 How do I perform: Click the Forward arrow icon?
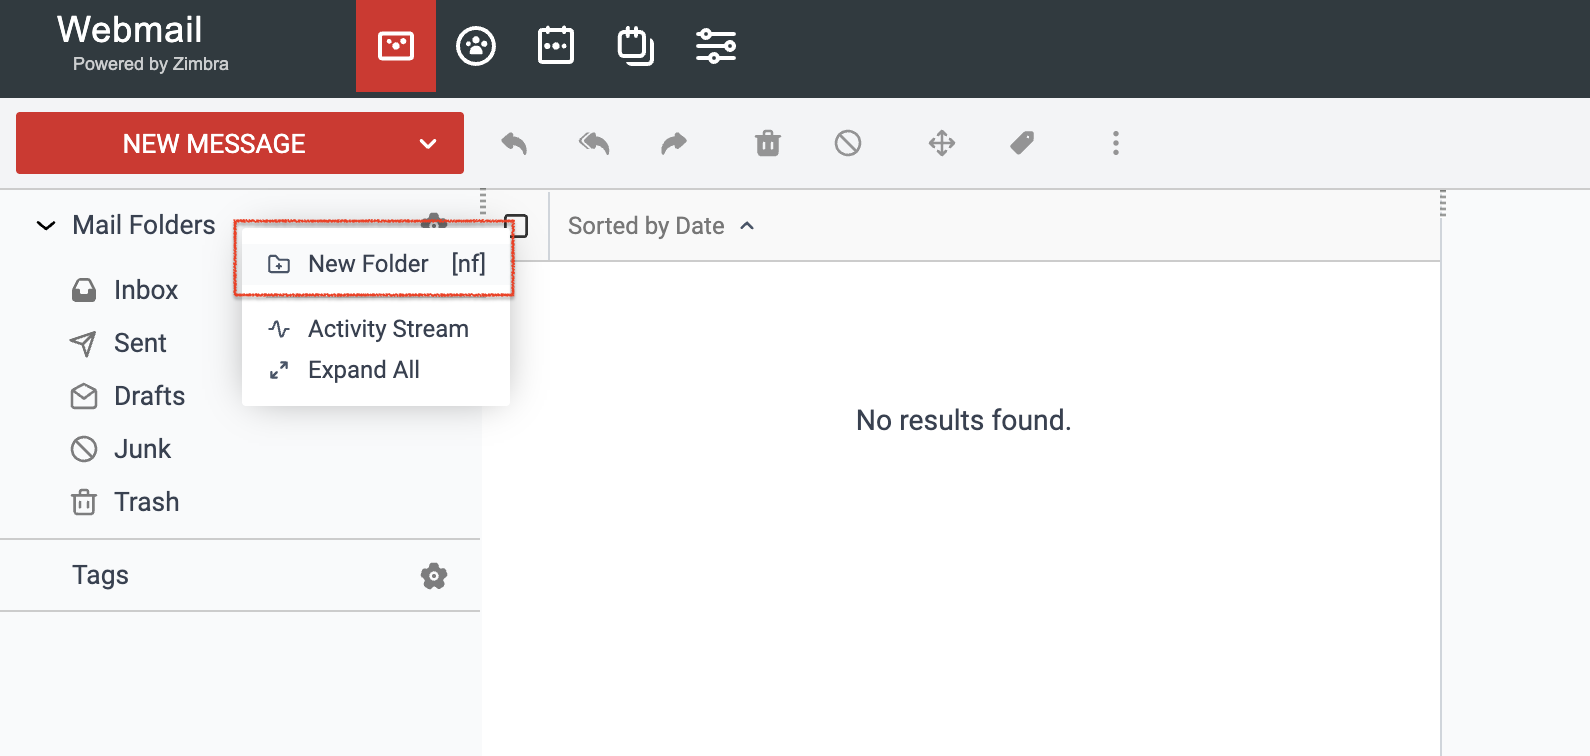click(x=674, y=143)
